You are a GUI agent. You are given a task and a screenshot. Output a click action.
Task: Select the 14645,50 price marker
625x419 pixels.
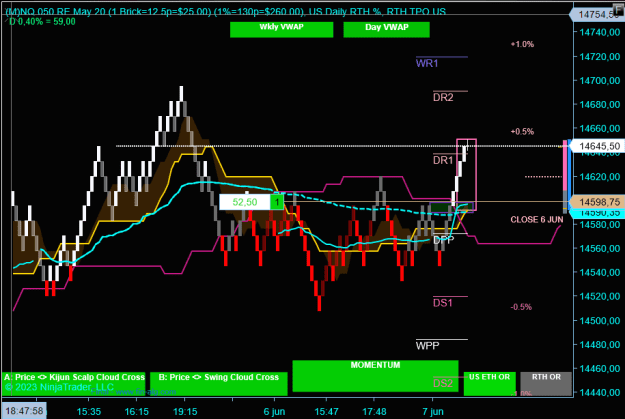(x=597, y=146)
